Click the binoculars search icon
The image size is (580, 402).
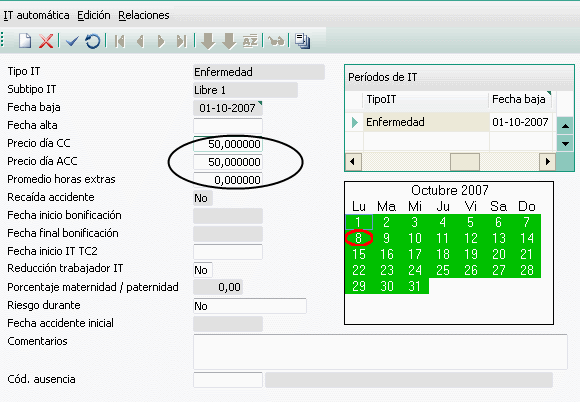[276, 41]
